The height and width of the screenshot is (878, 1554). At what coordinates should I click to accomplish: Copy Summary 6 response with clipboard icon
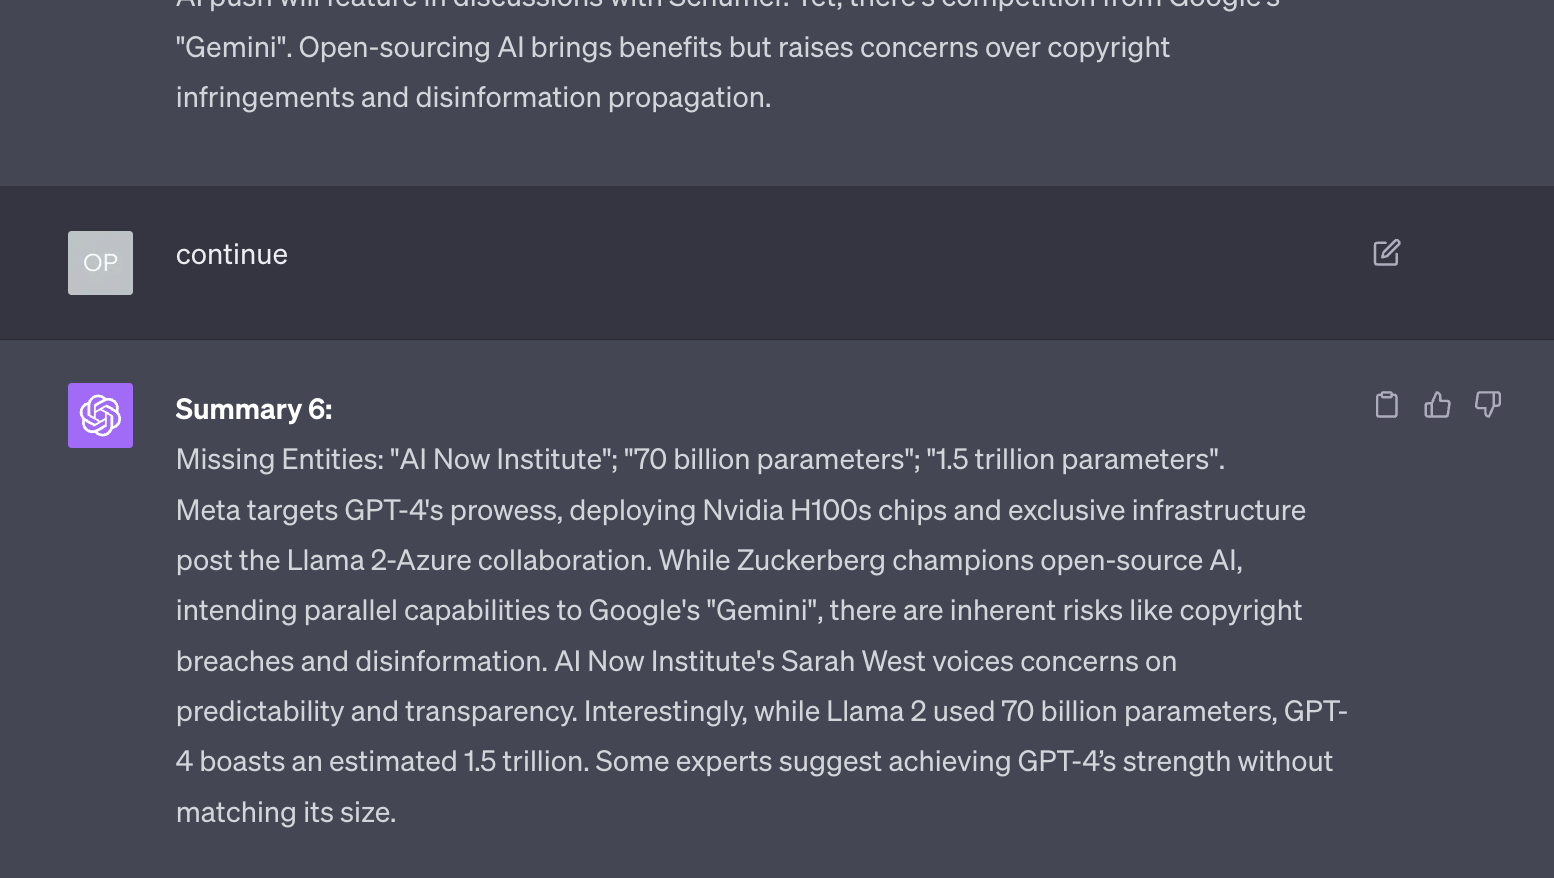click(x=1386, y=404)
